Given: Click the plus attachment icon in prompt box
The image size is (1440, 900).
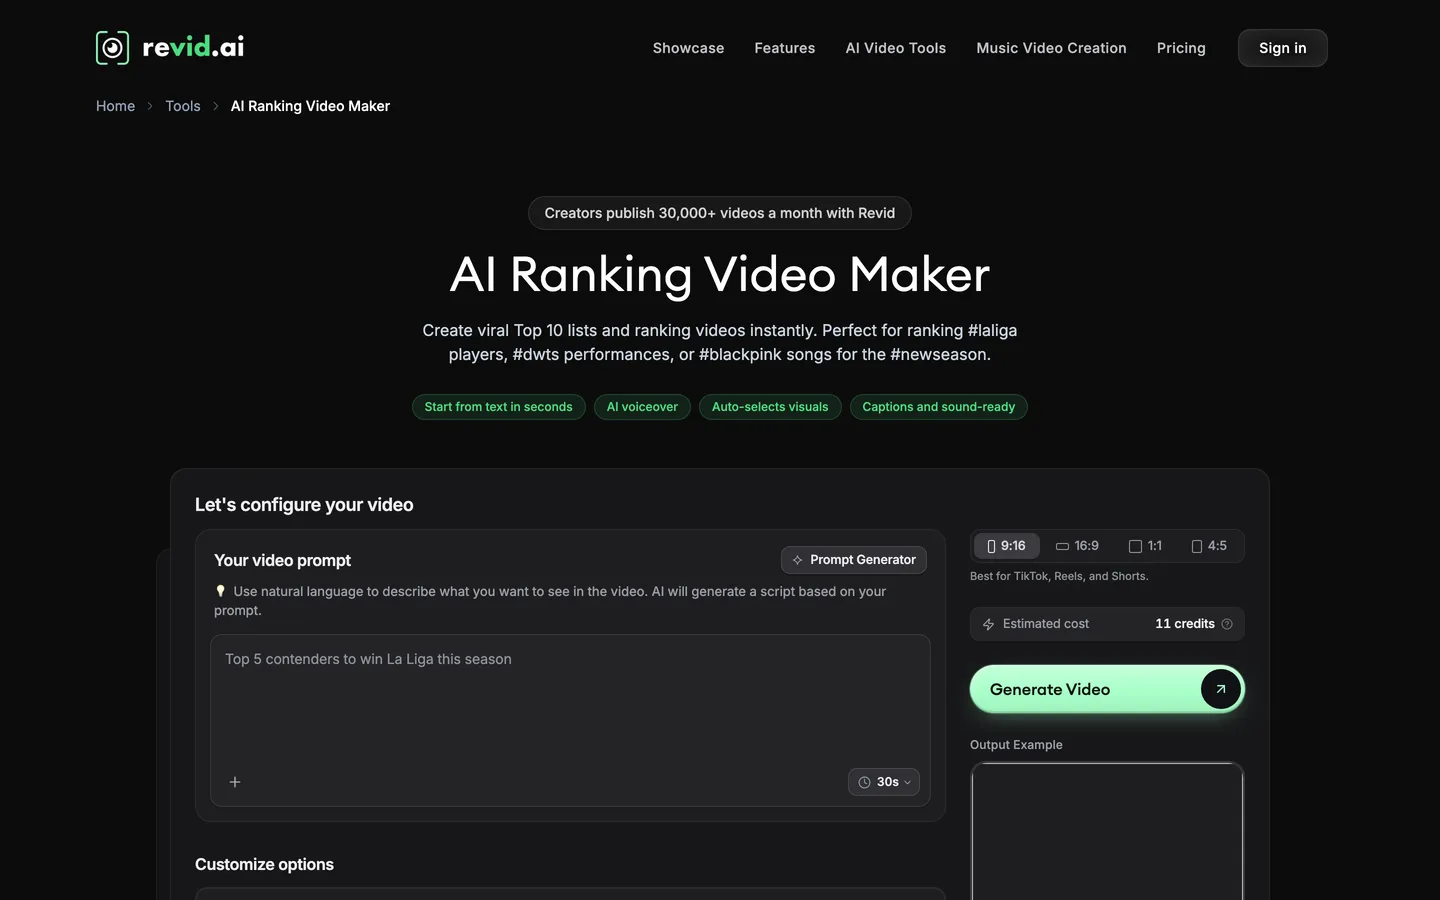Looking at the screenshot, I should [235, 782].
